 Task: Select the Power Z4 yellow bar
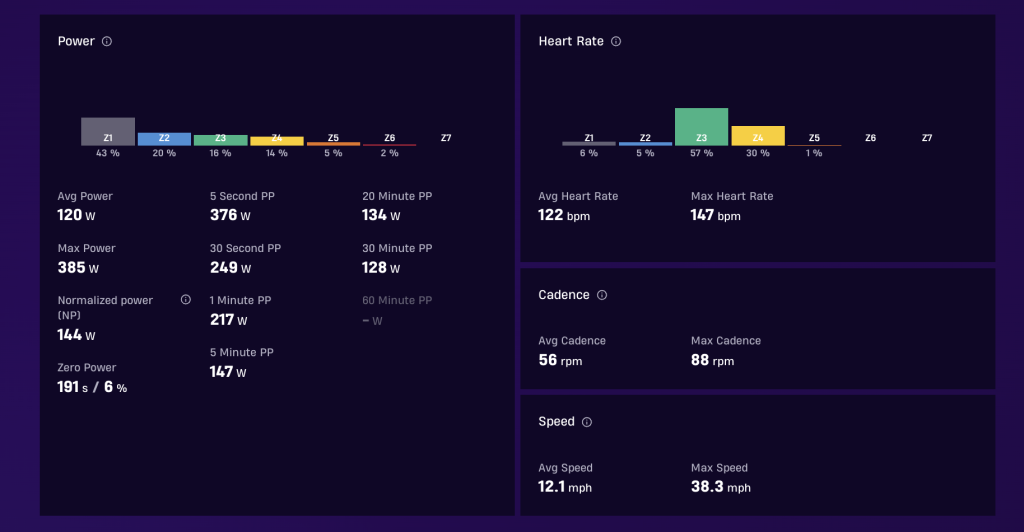(277, 141)
